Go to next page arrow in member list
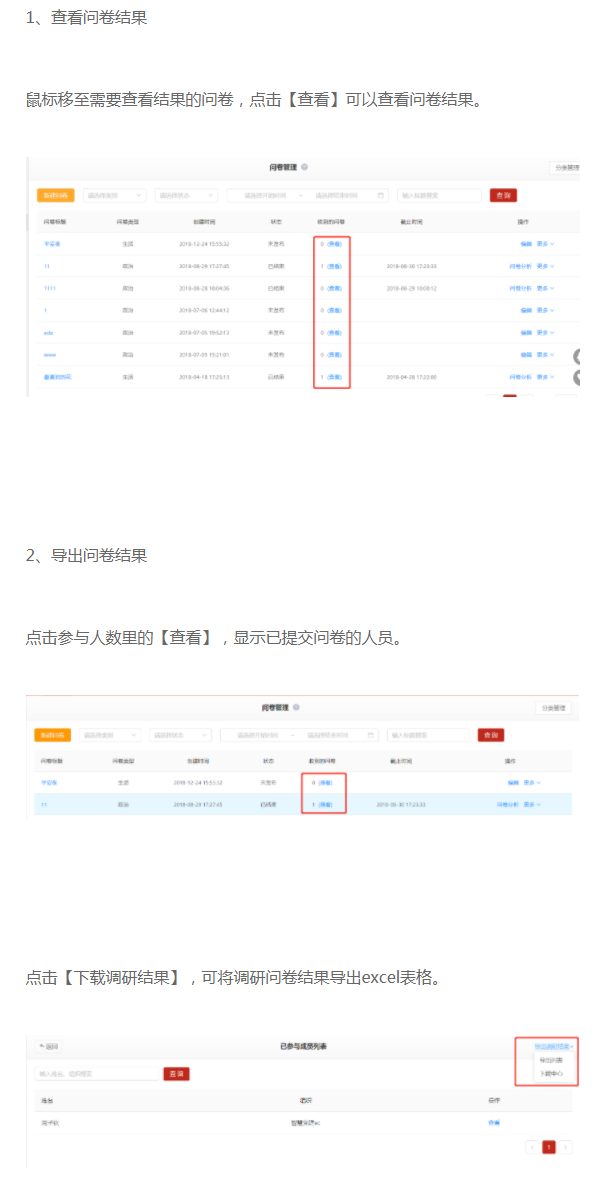 (566, 1147)
